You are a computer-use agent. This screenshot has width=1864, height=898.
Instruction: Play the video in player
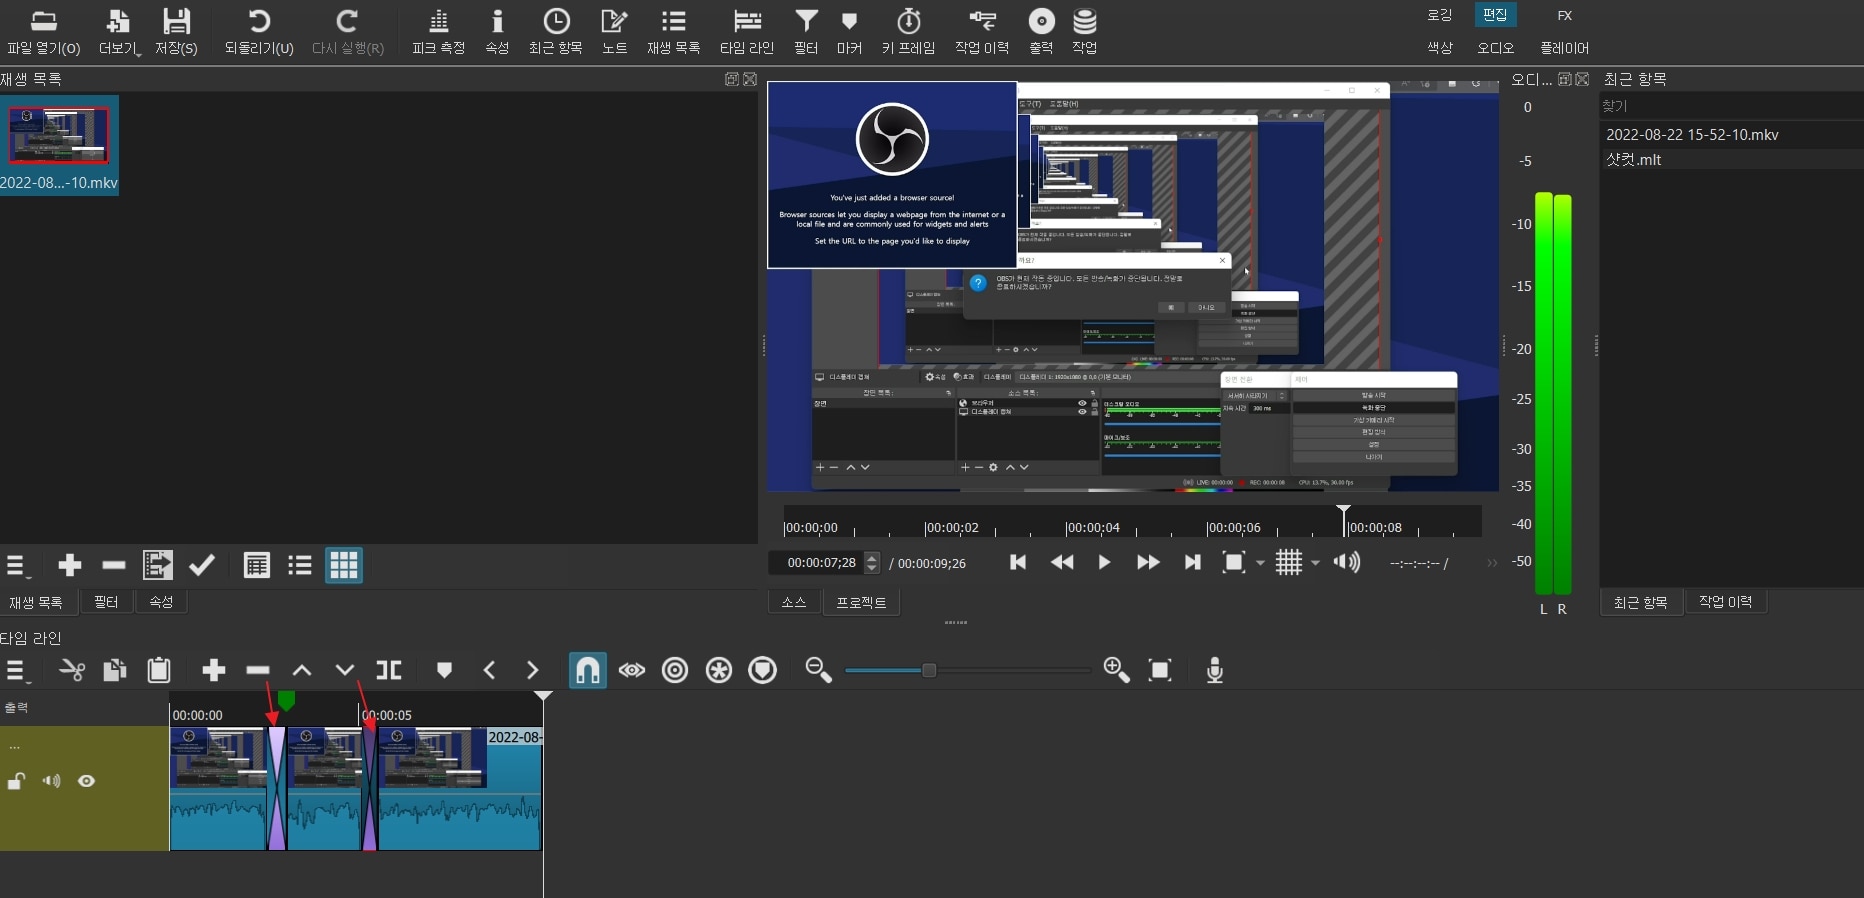point(1104,562)
